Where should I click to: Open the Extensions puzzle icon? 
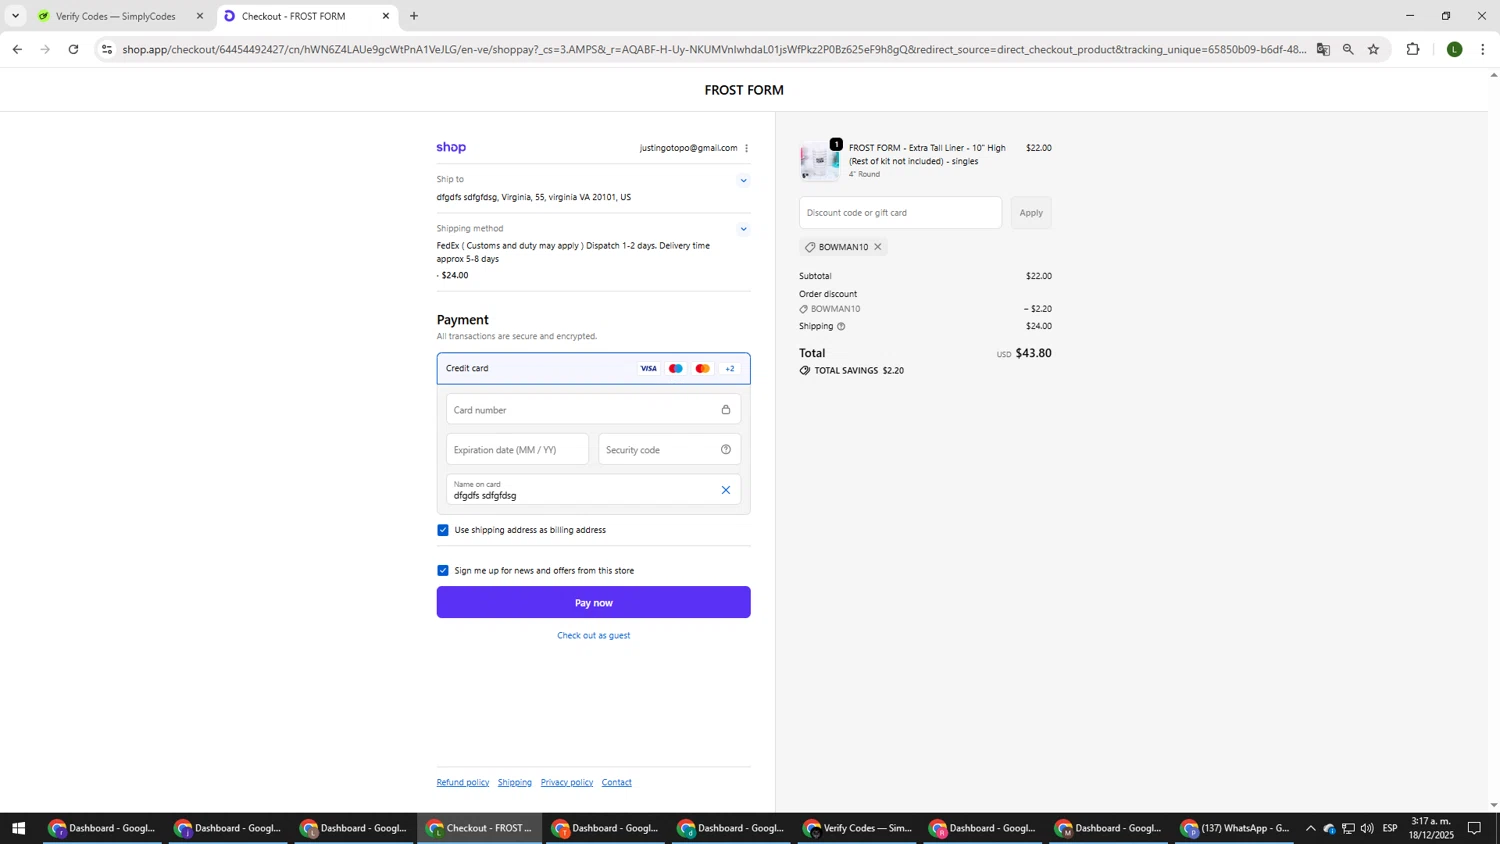(x=1413, y=49)
